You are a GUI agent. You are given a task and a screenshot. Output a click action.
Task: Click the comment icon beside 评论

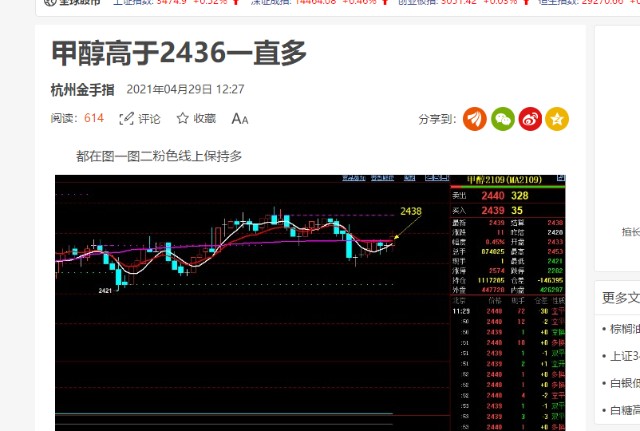point(127,119)
